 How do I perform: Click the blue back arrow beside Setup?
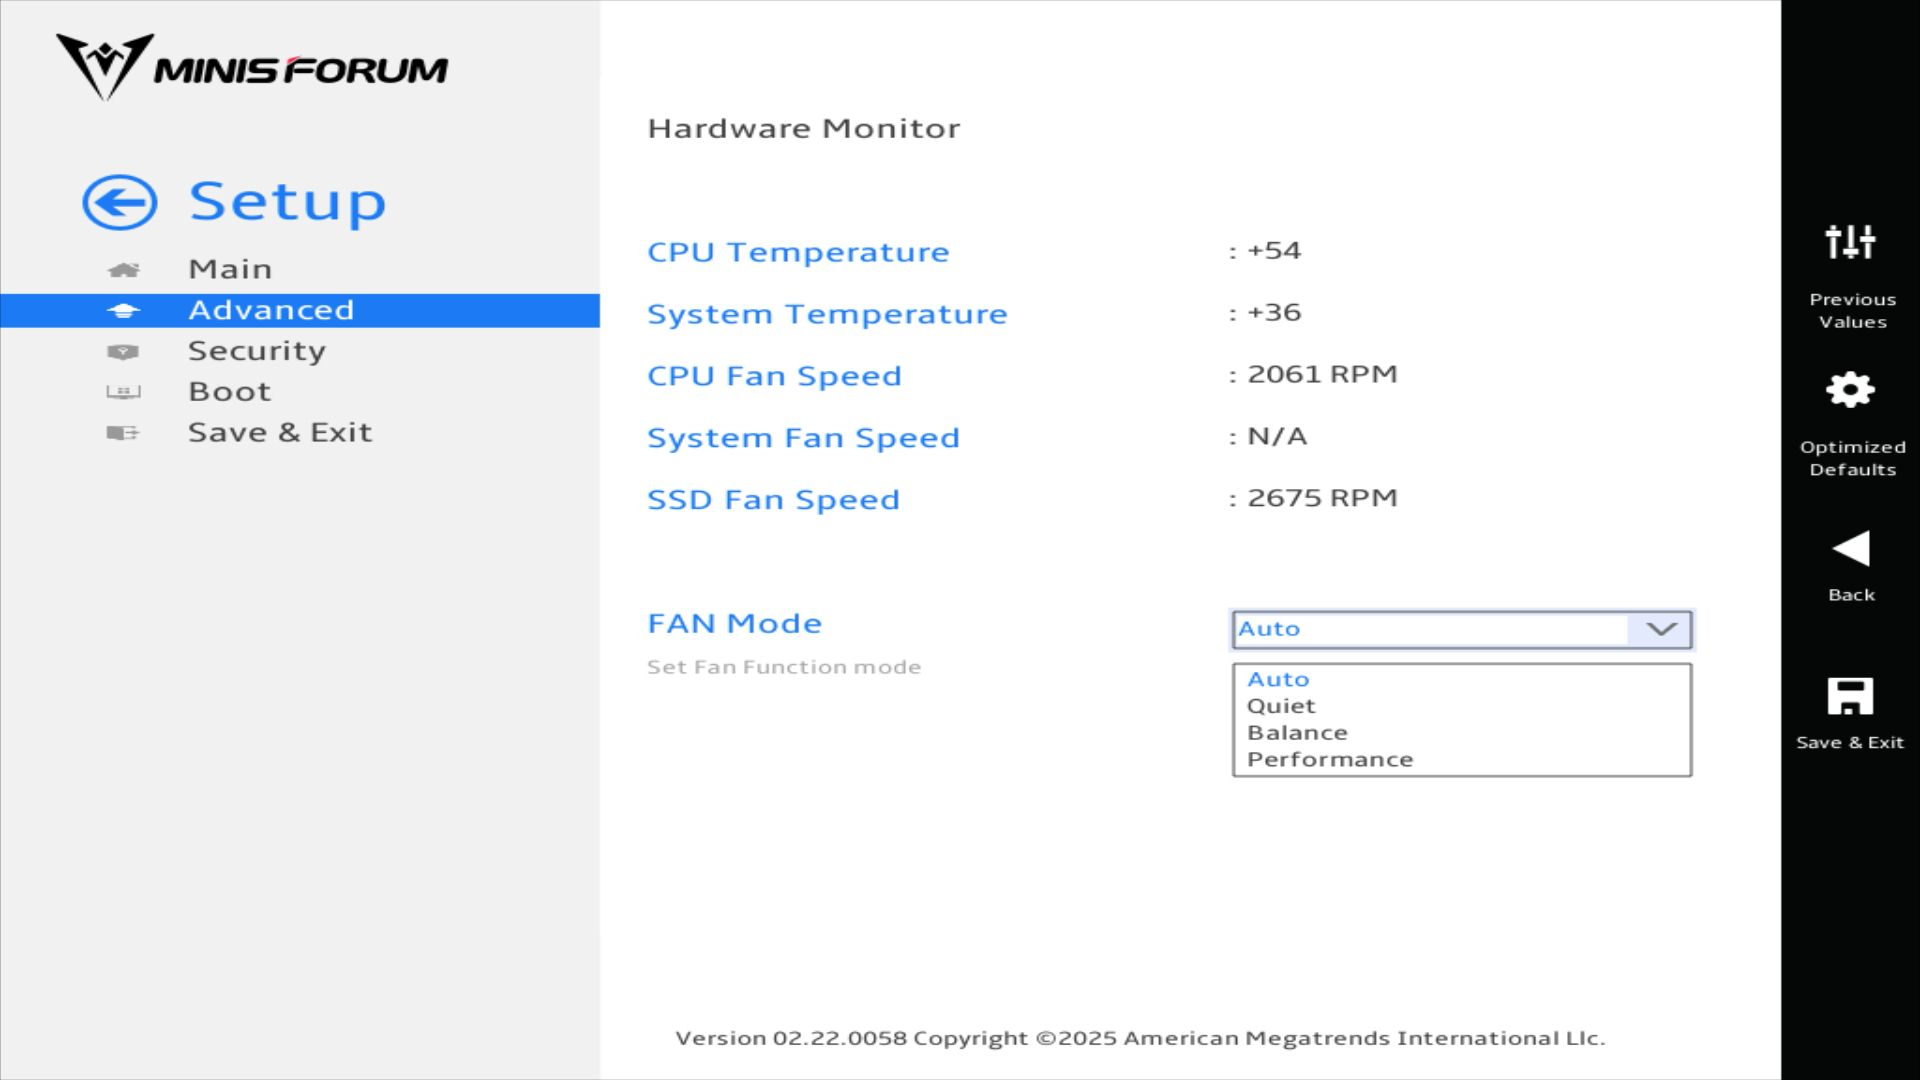tap(119, 203)
